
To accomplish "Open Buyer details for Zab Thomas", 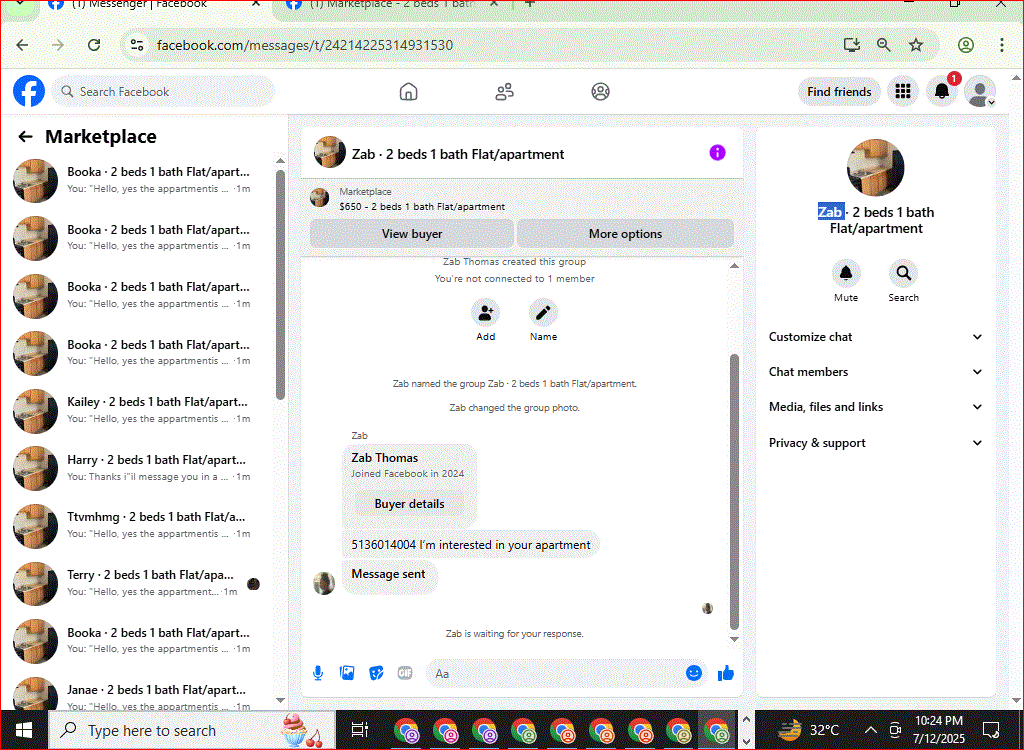I will click(409, 504).
